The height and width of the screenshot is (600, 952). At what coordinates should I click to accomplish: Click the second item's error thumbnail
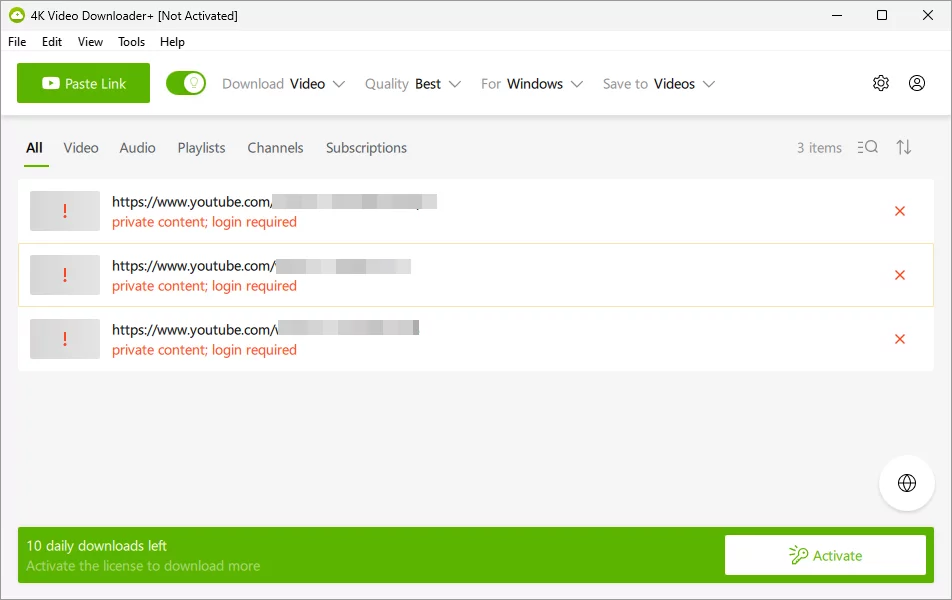click(65, 275)
